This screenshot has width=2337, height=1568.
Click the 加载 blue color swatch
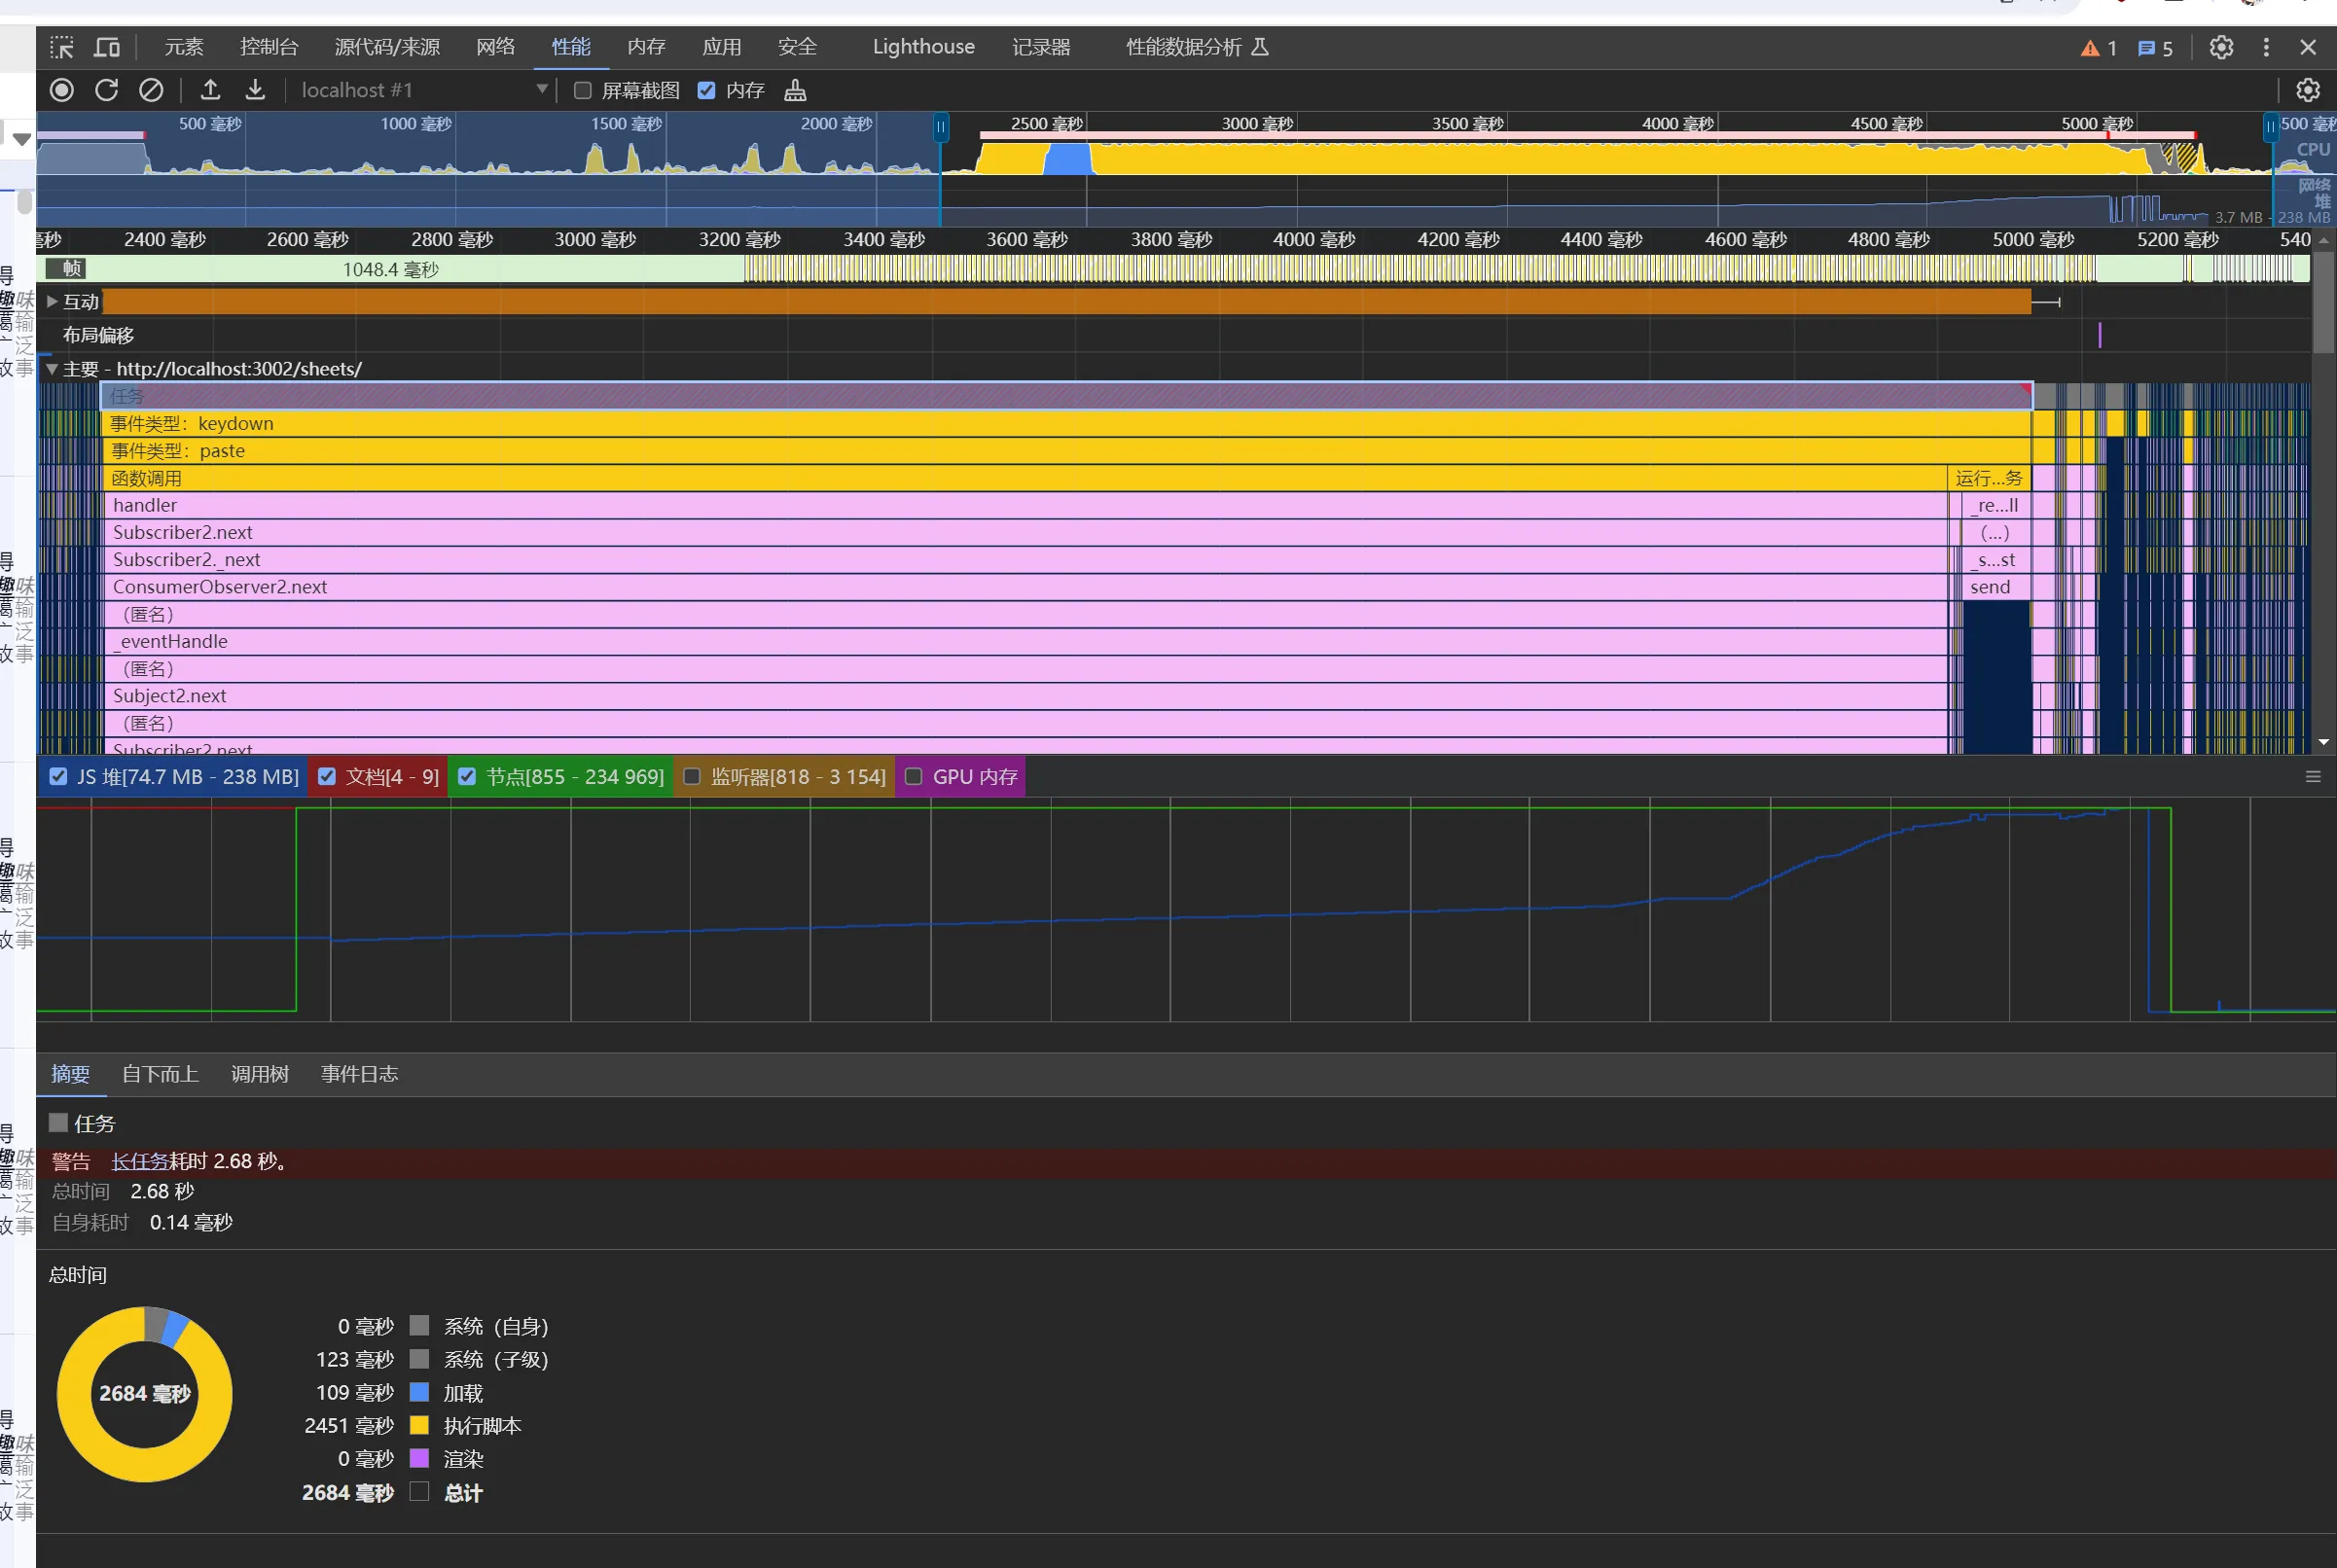point(420,1392)
